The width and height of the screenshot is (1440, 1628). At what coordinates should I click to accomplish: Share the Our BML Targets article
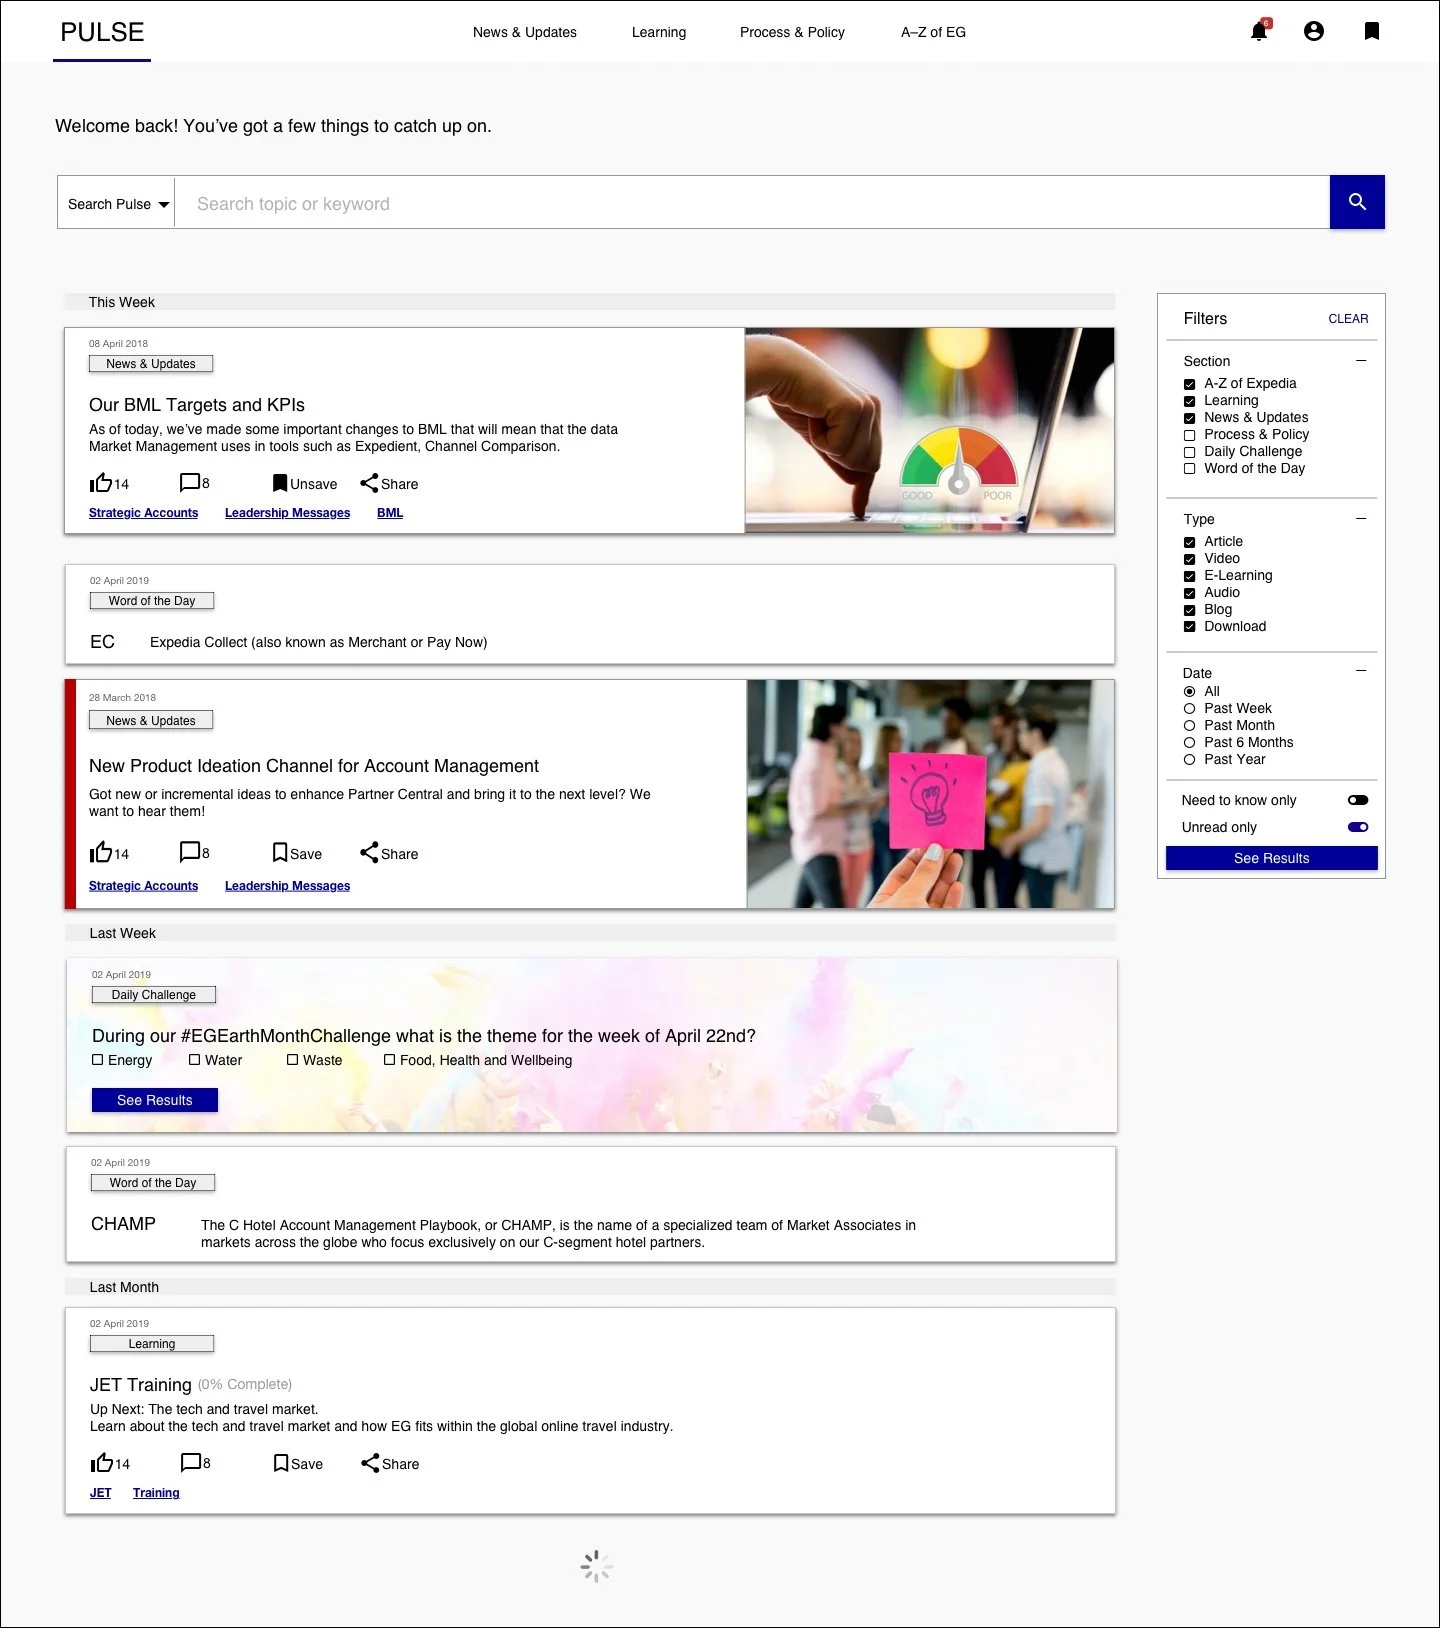tap(389, 484)
